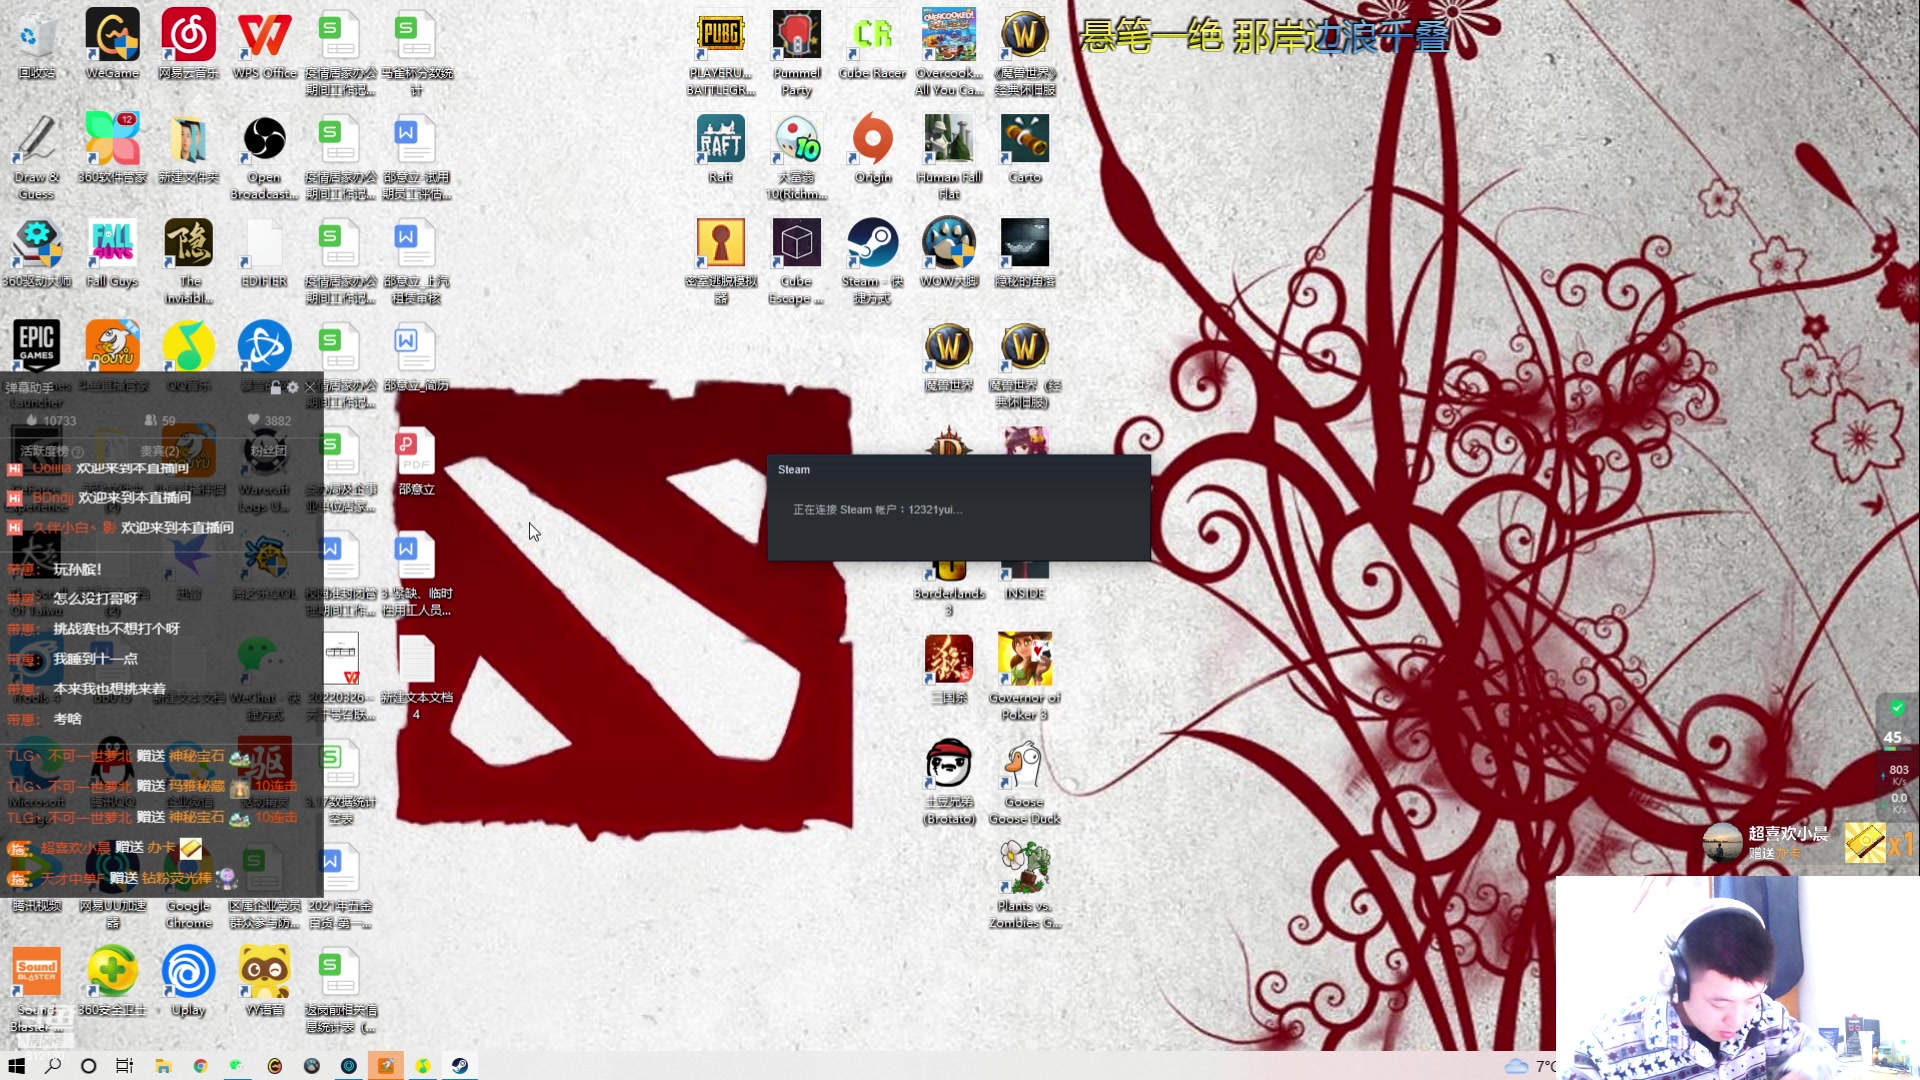This screenshot has height=1080, width=1920.
Task: Switch to WeChat on the taskbar
Action: [x=237, y=1066]
